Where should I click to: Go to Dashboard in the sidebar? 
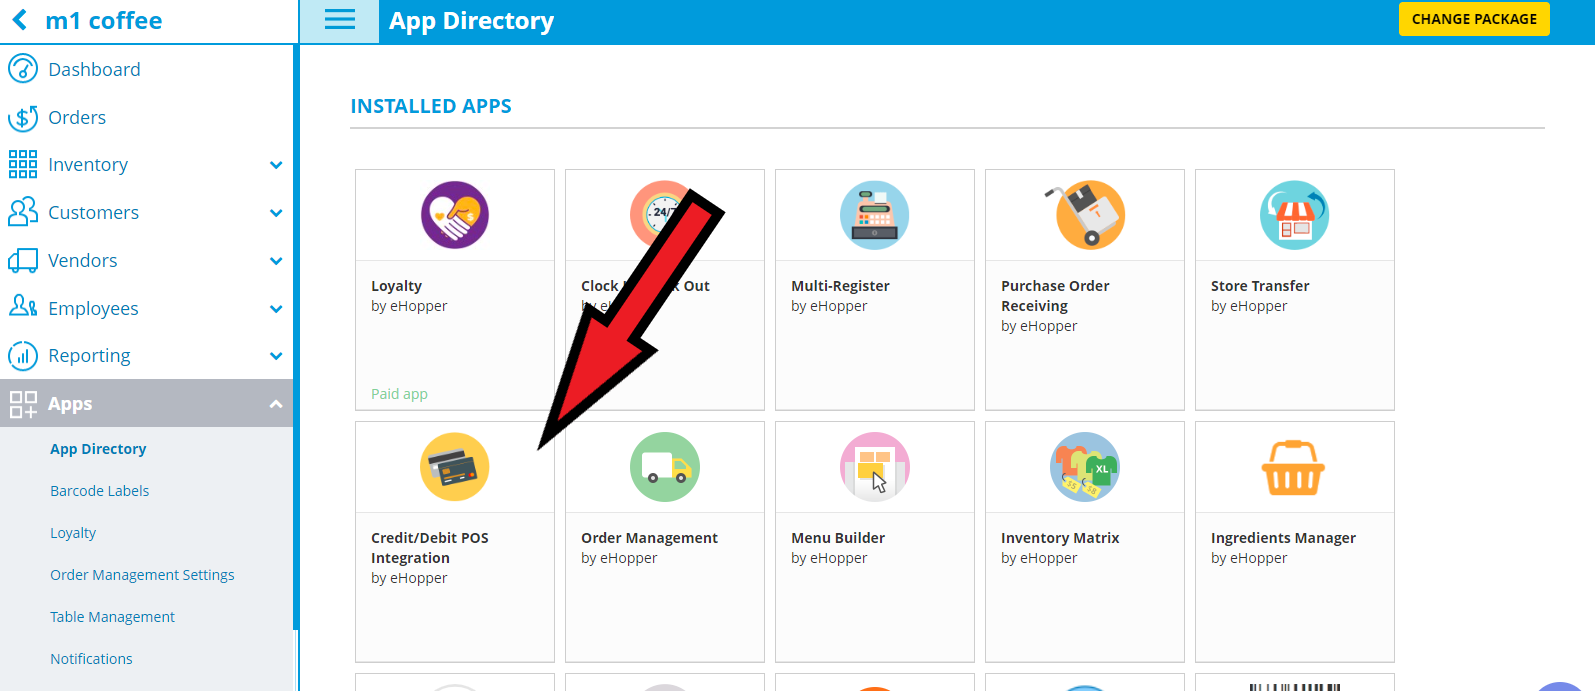click(x=94, y=69)
